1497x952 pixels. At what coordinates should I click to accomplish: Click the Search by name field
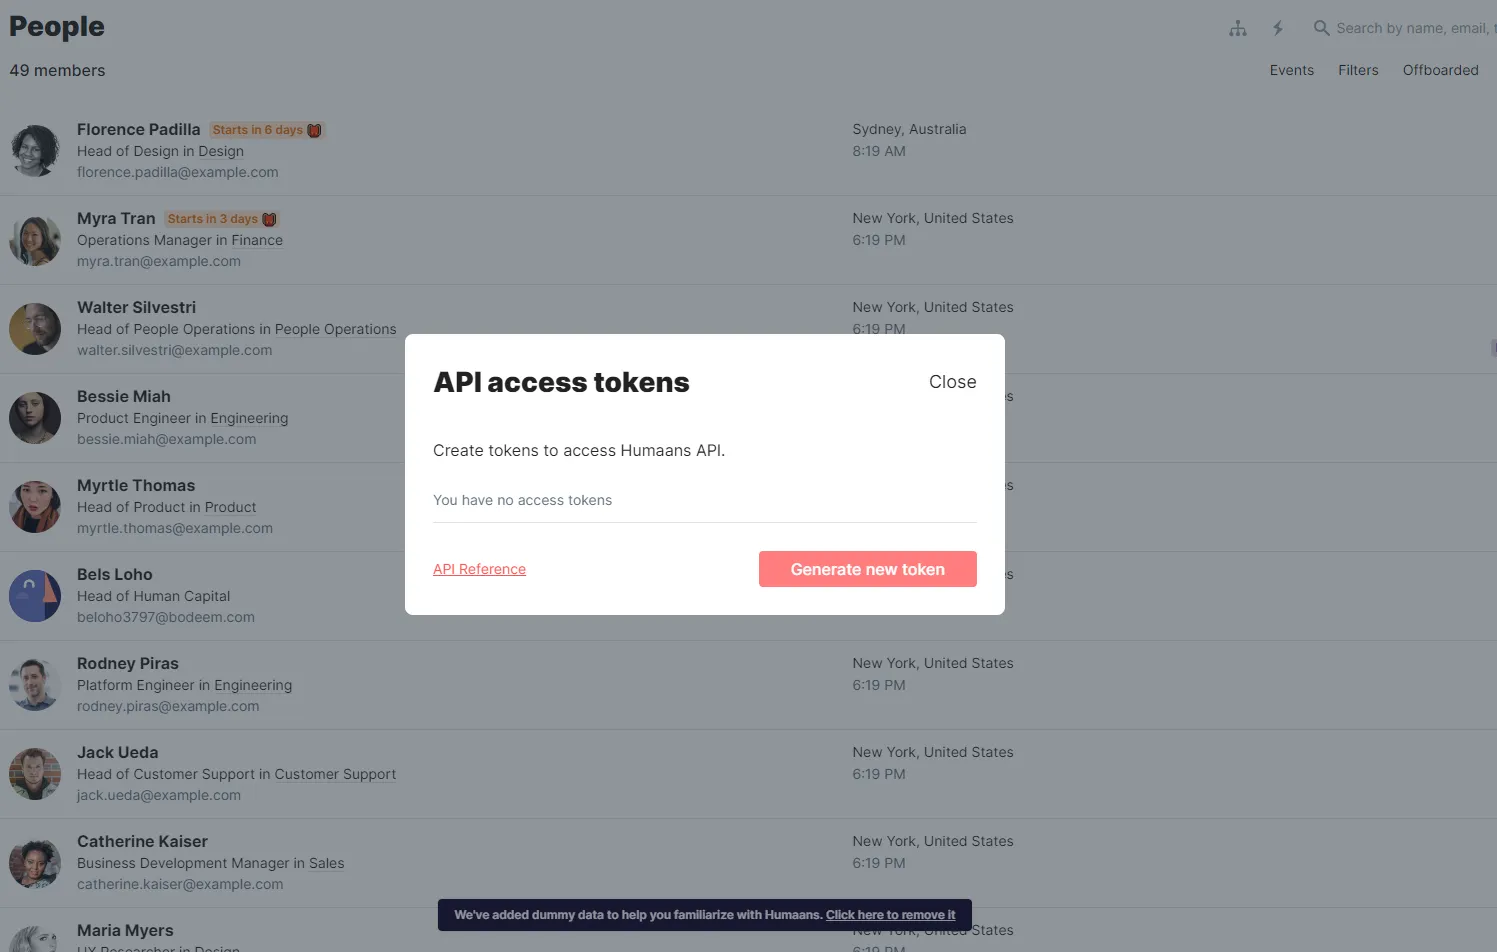[x=1415, y=28]
